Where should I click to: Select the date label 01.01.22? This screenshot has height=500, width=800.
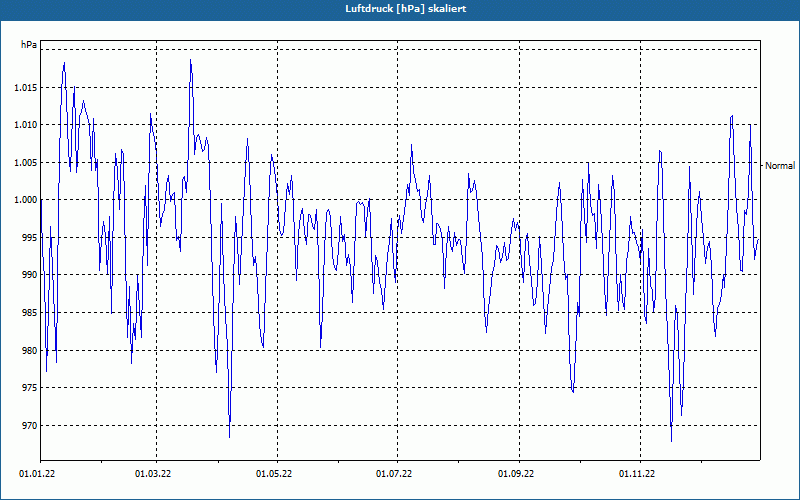(x=37, y=474)
